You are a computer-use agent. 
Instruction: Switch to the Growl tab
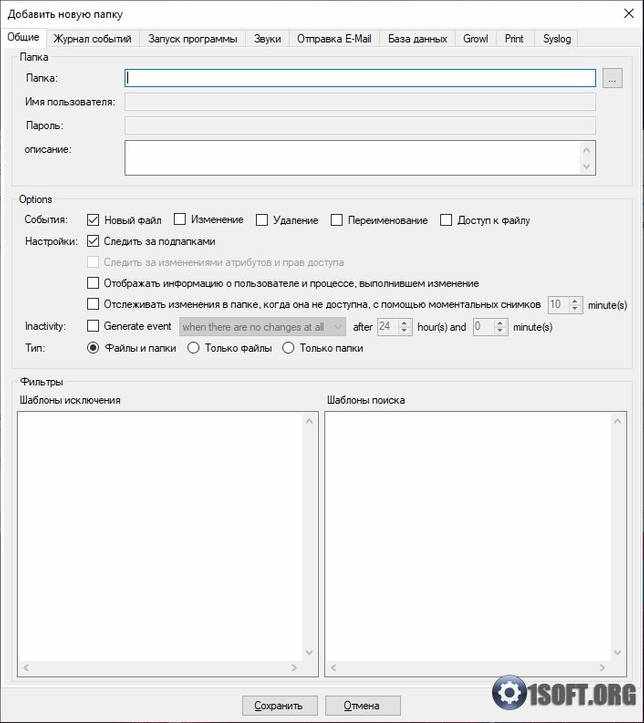coord(476,39)
